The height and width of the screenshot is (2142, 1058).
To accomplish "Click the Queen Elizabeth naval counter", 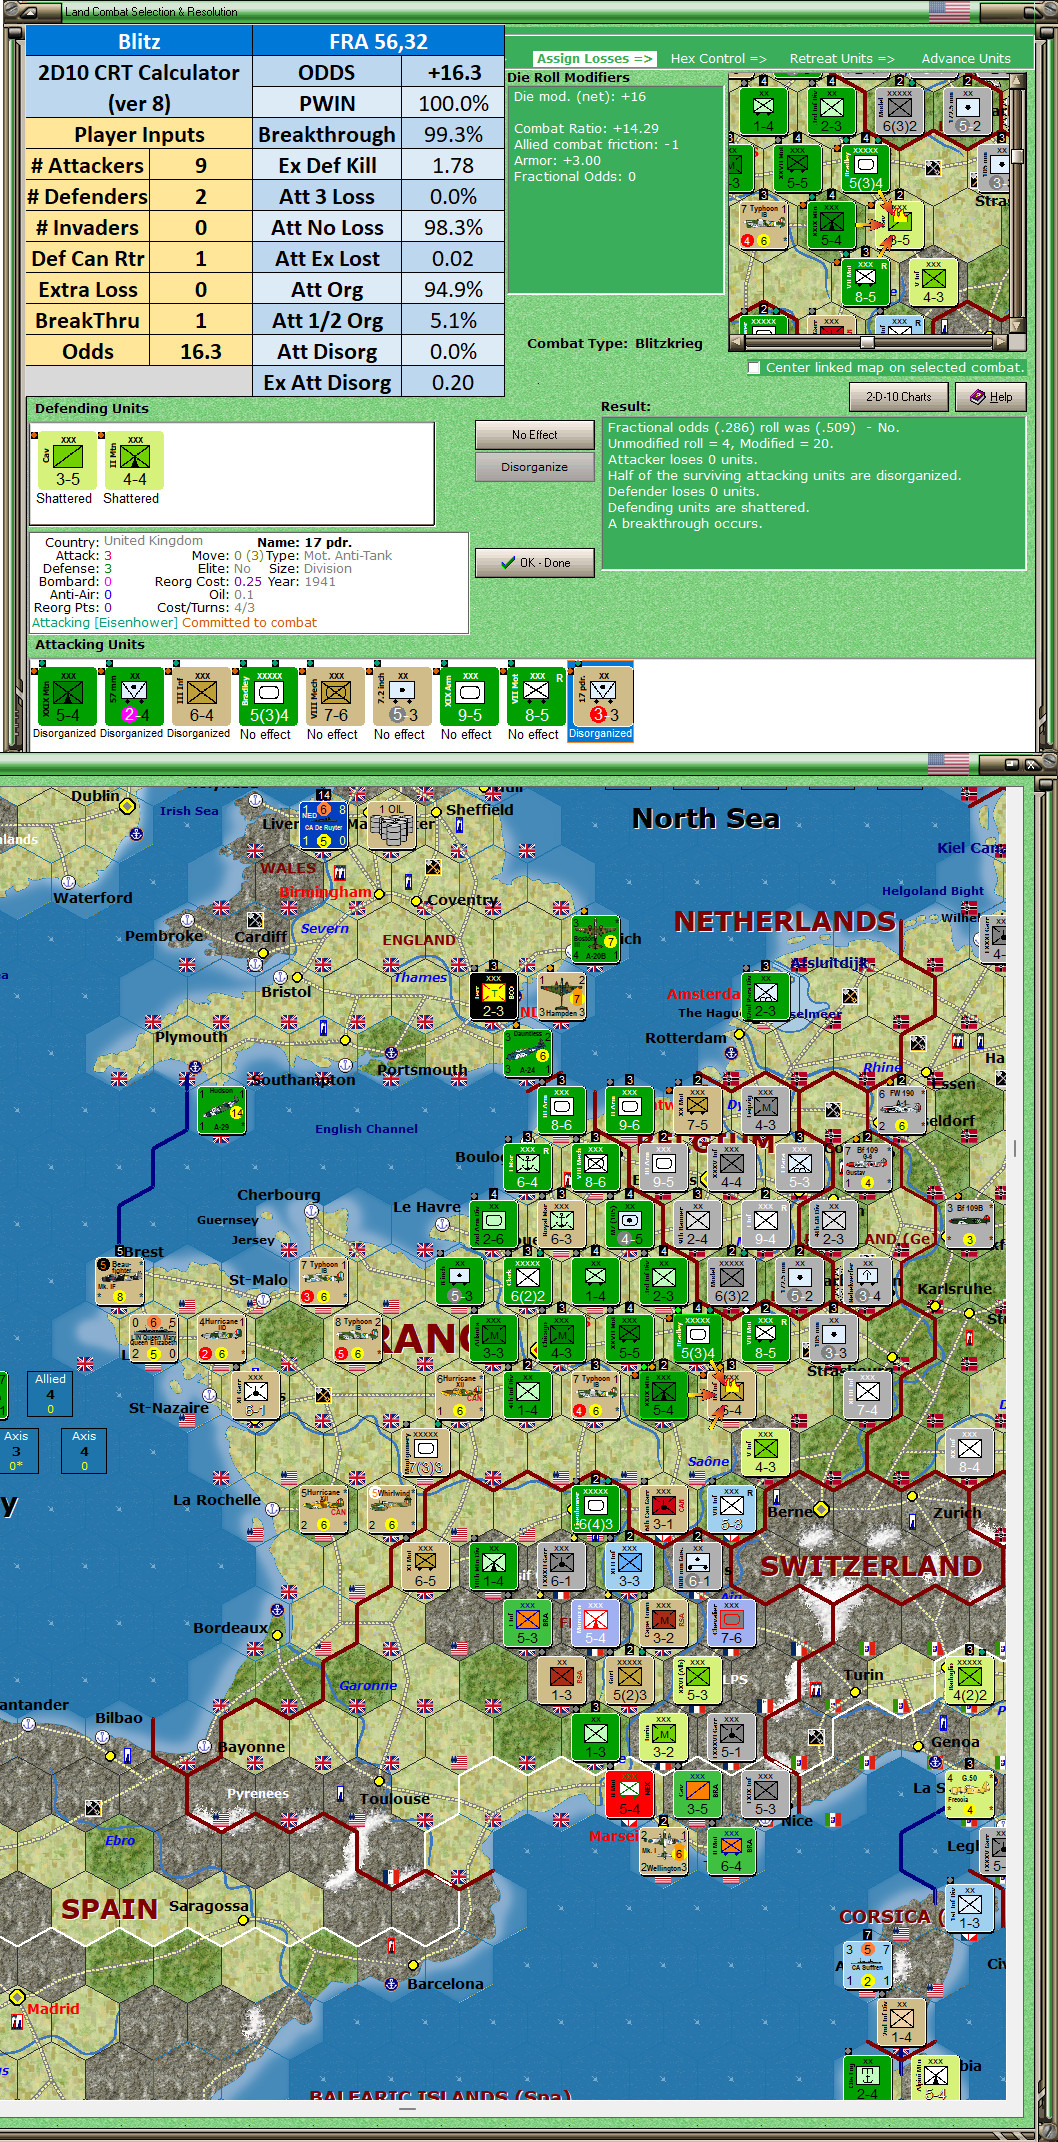I will (x=153, y=1338).
